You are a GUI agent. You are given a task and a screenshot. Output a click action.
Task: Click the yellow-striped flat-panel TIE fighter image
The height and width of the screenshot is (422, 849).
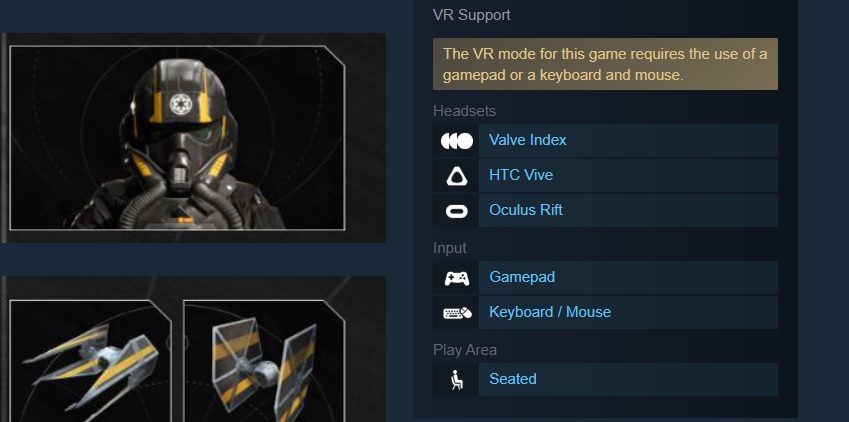264,361
